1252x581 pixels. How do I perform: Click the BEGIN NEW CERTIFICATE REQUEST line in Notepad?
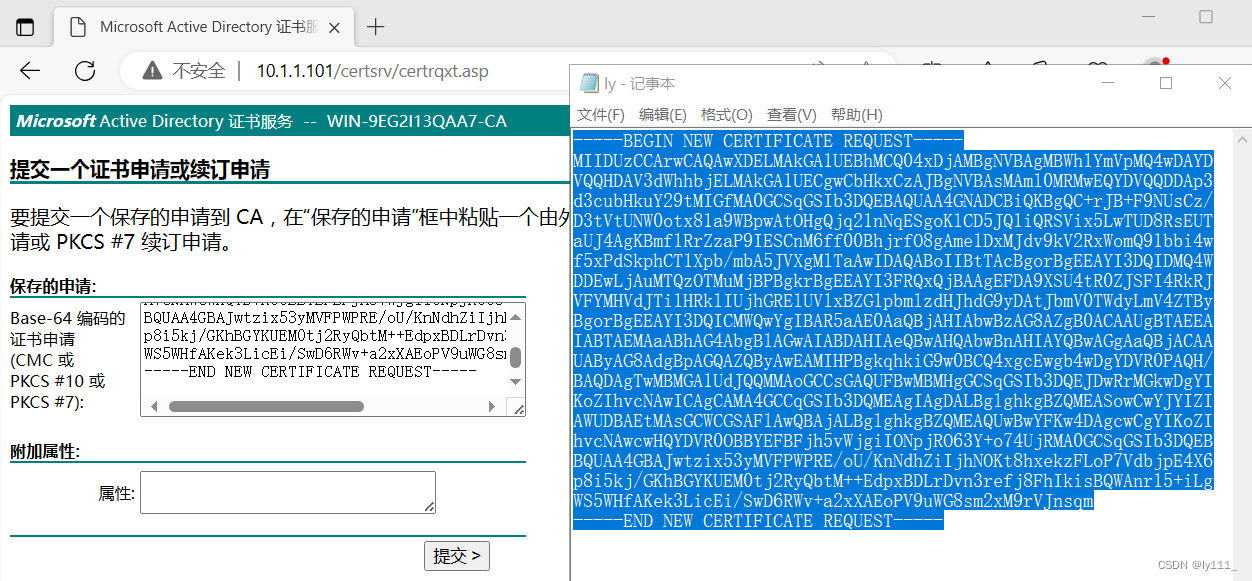click(x=768, y=141)
